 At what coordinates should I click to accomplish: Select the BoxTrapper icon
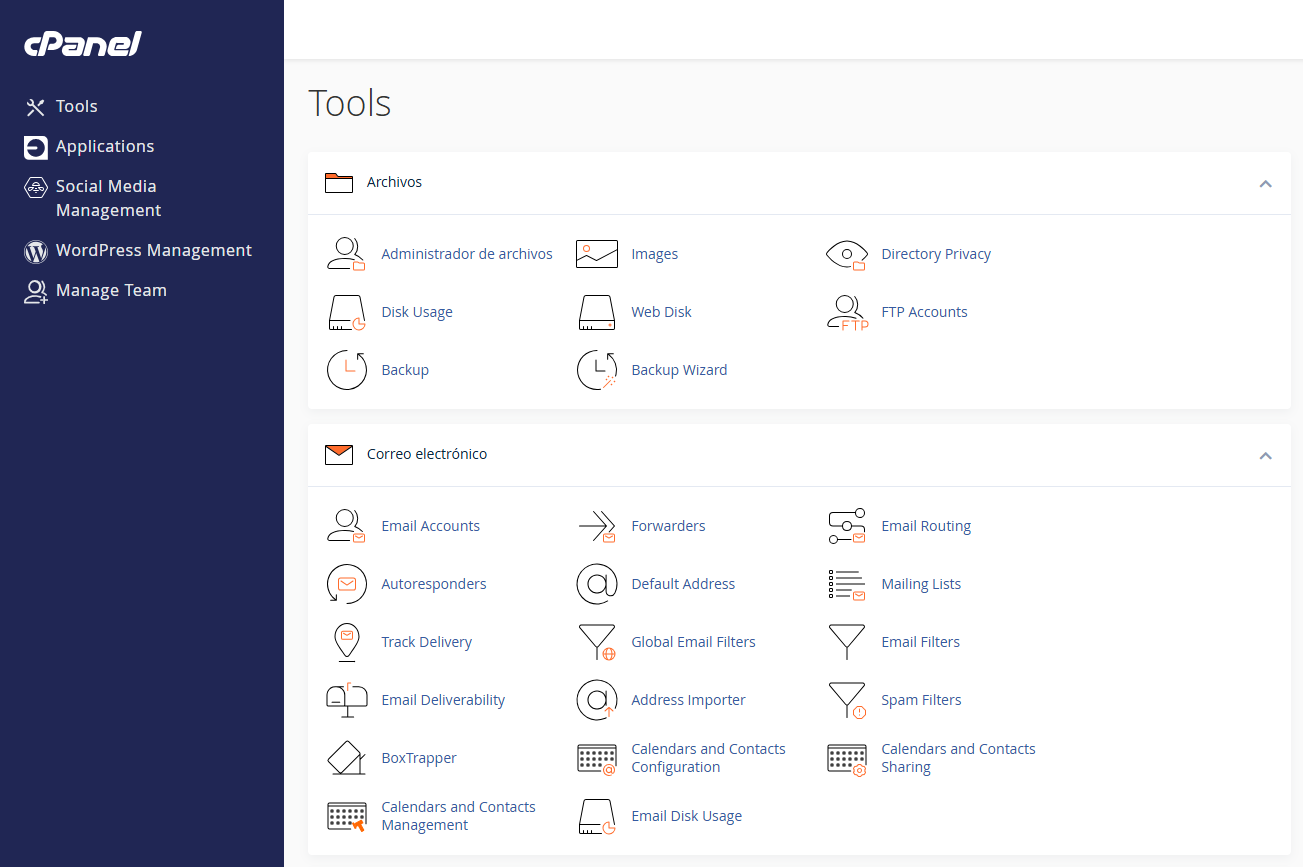347,758
